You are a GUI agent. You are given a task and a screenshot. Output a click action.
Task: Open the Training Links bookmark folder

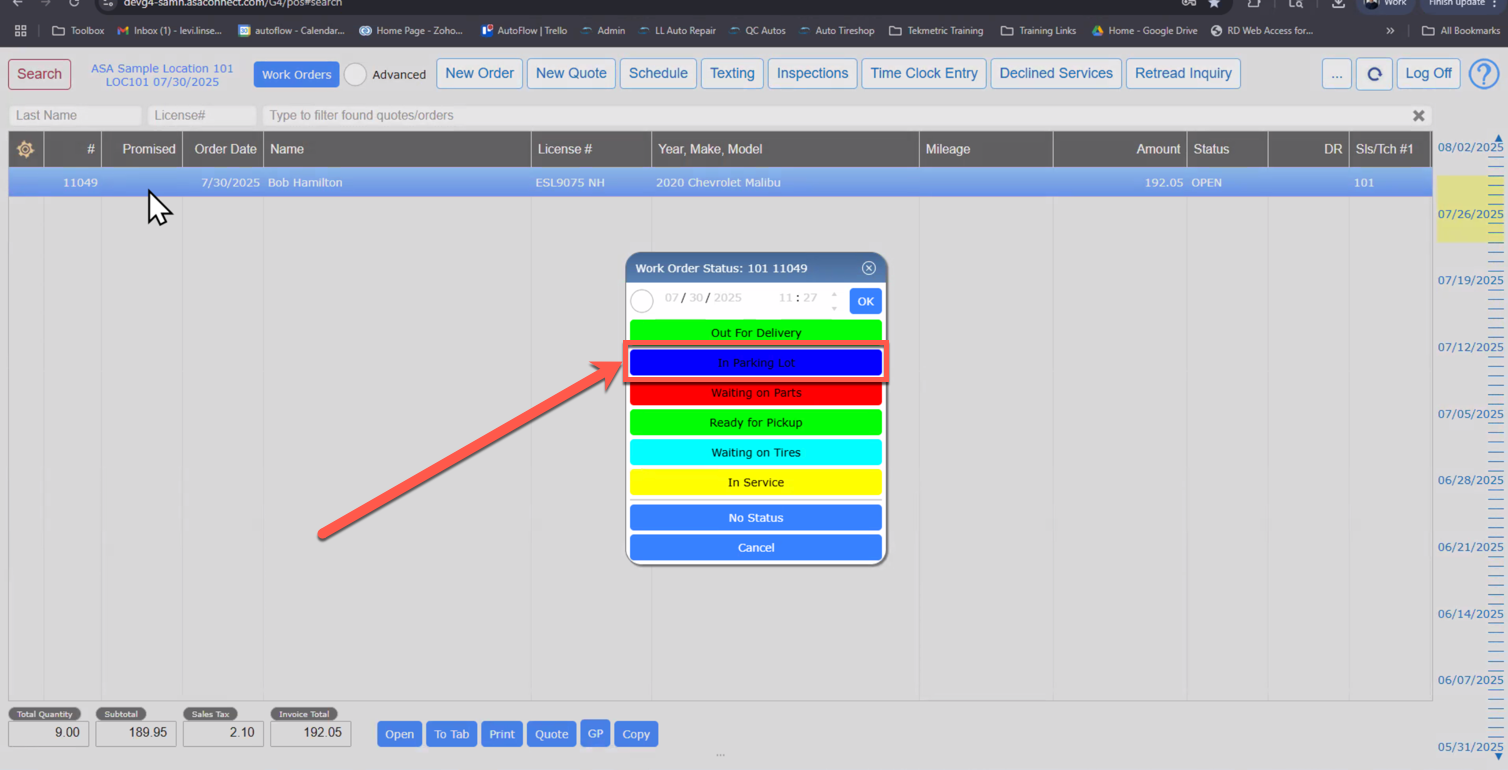point(1038,31)
